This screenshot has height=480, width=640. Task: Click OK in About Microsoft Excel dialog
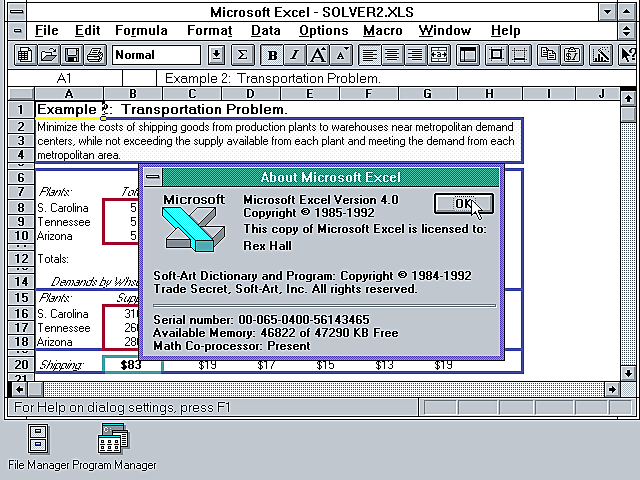click(x=464, y=203)
